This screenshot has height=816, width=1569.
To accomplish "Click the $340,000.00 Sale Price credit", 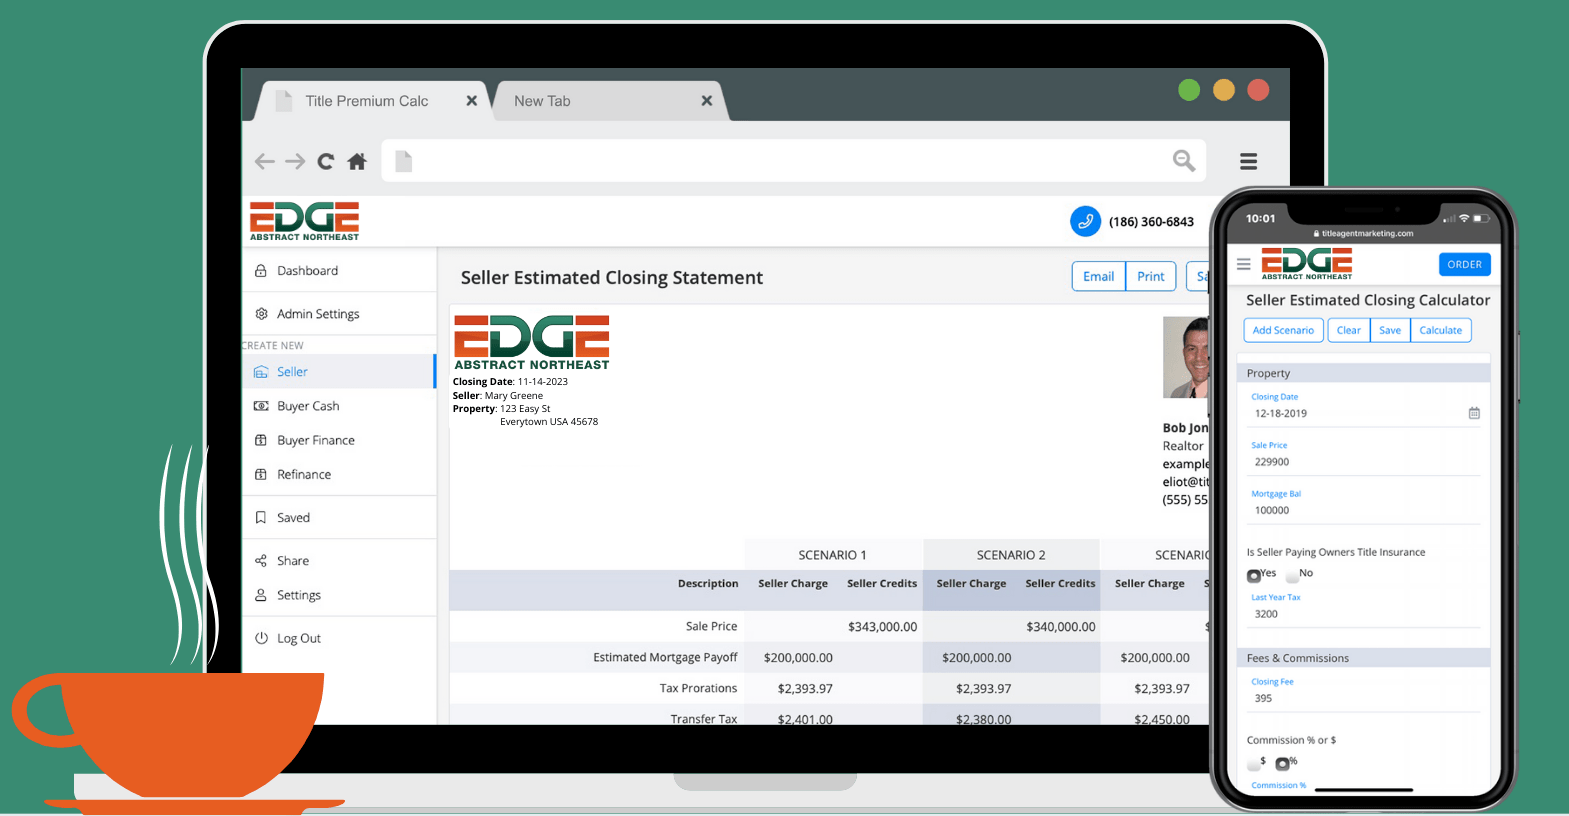I will pyautogui.click(x=1061, y=627).
